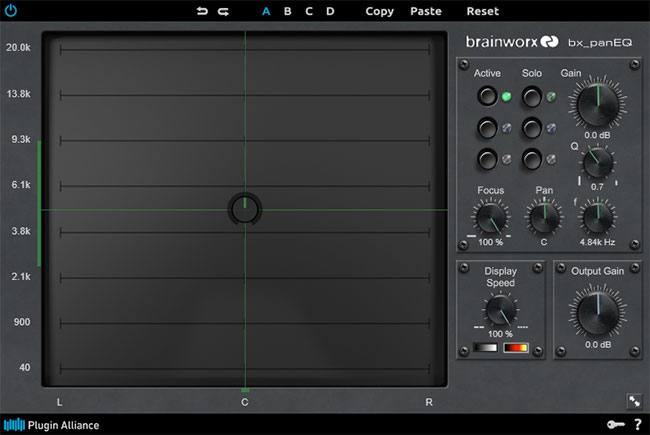
Task: Solo the first EQ band
Action: click(x=531, y=96)
